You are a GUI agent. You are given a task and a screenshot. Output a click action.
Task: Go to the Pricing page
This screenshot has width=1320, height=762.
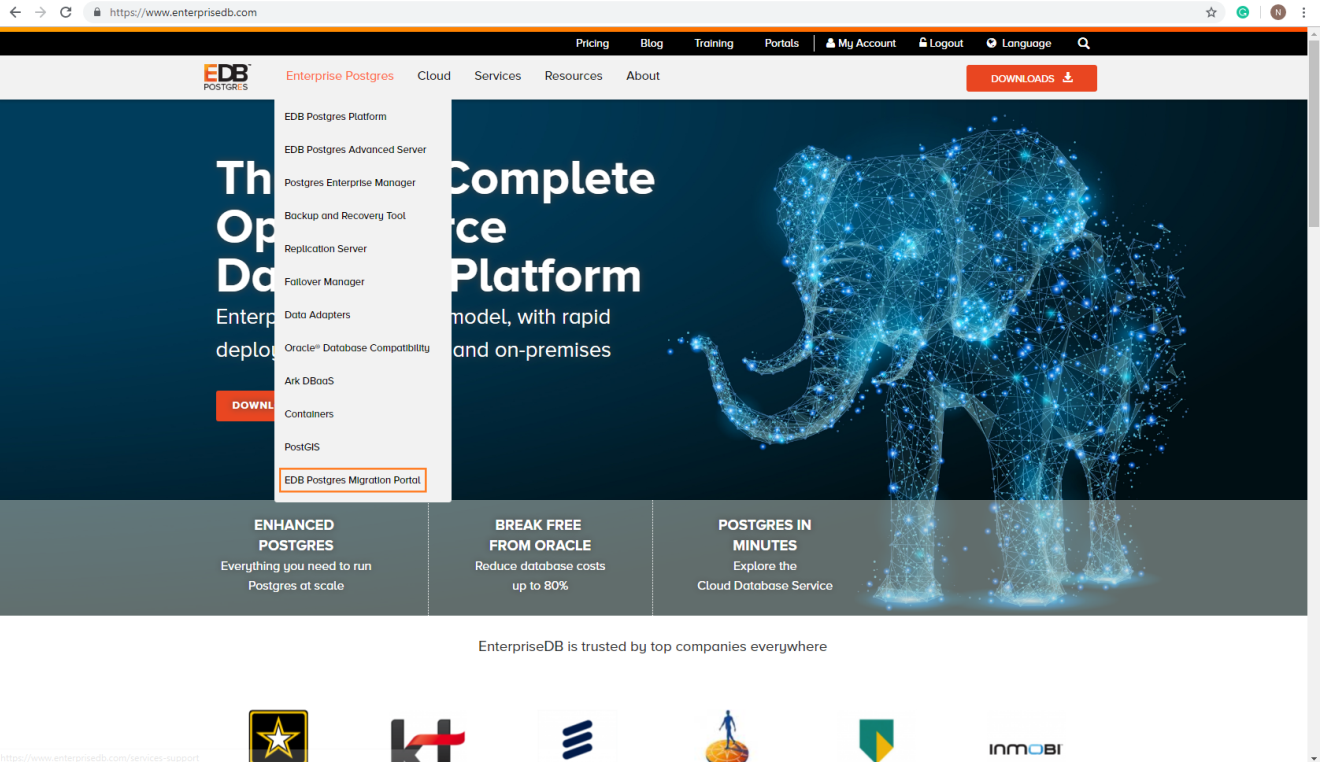592,43
